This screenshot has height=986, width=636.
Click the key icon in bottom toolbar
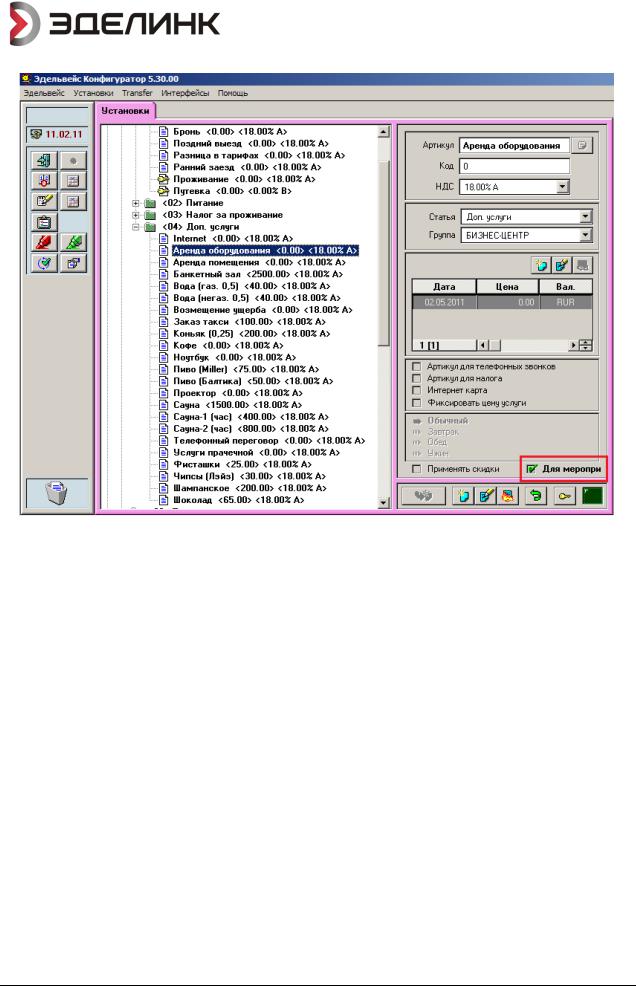point(564,496)
